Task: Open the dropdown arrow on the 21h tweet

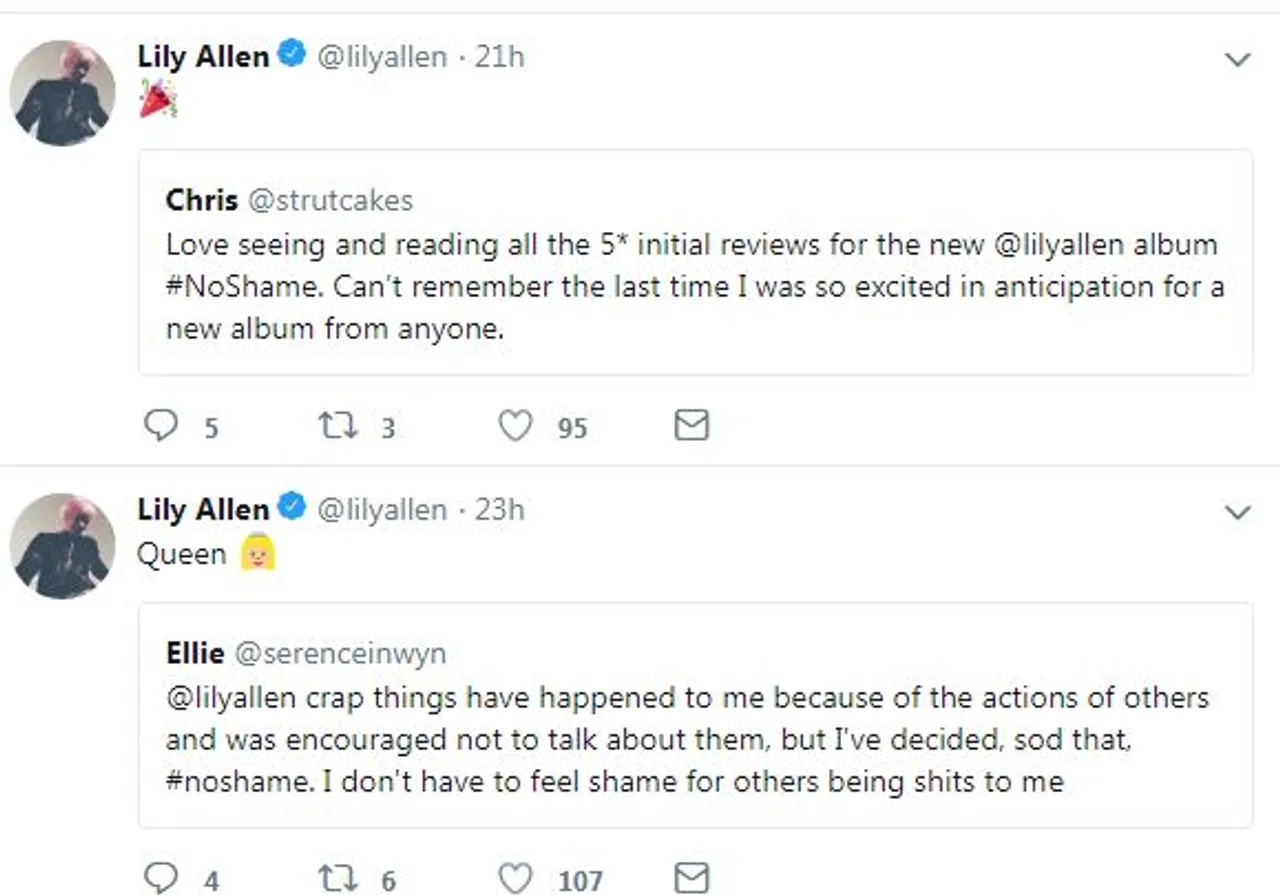Action: click(1238, 60)
